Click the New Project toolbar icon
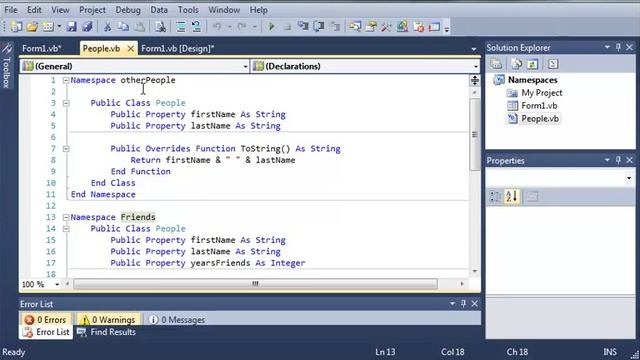The height and width of the screenshot is (360, 640). point(17,27)
